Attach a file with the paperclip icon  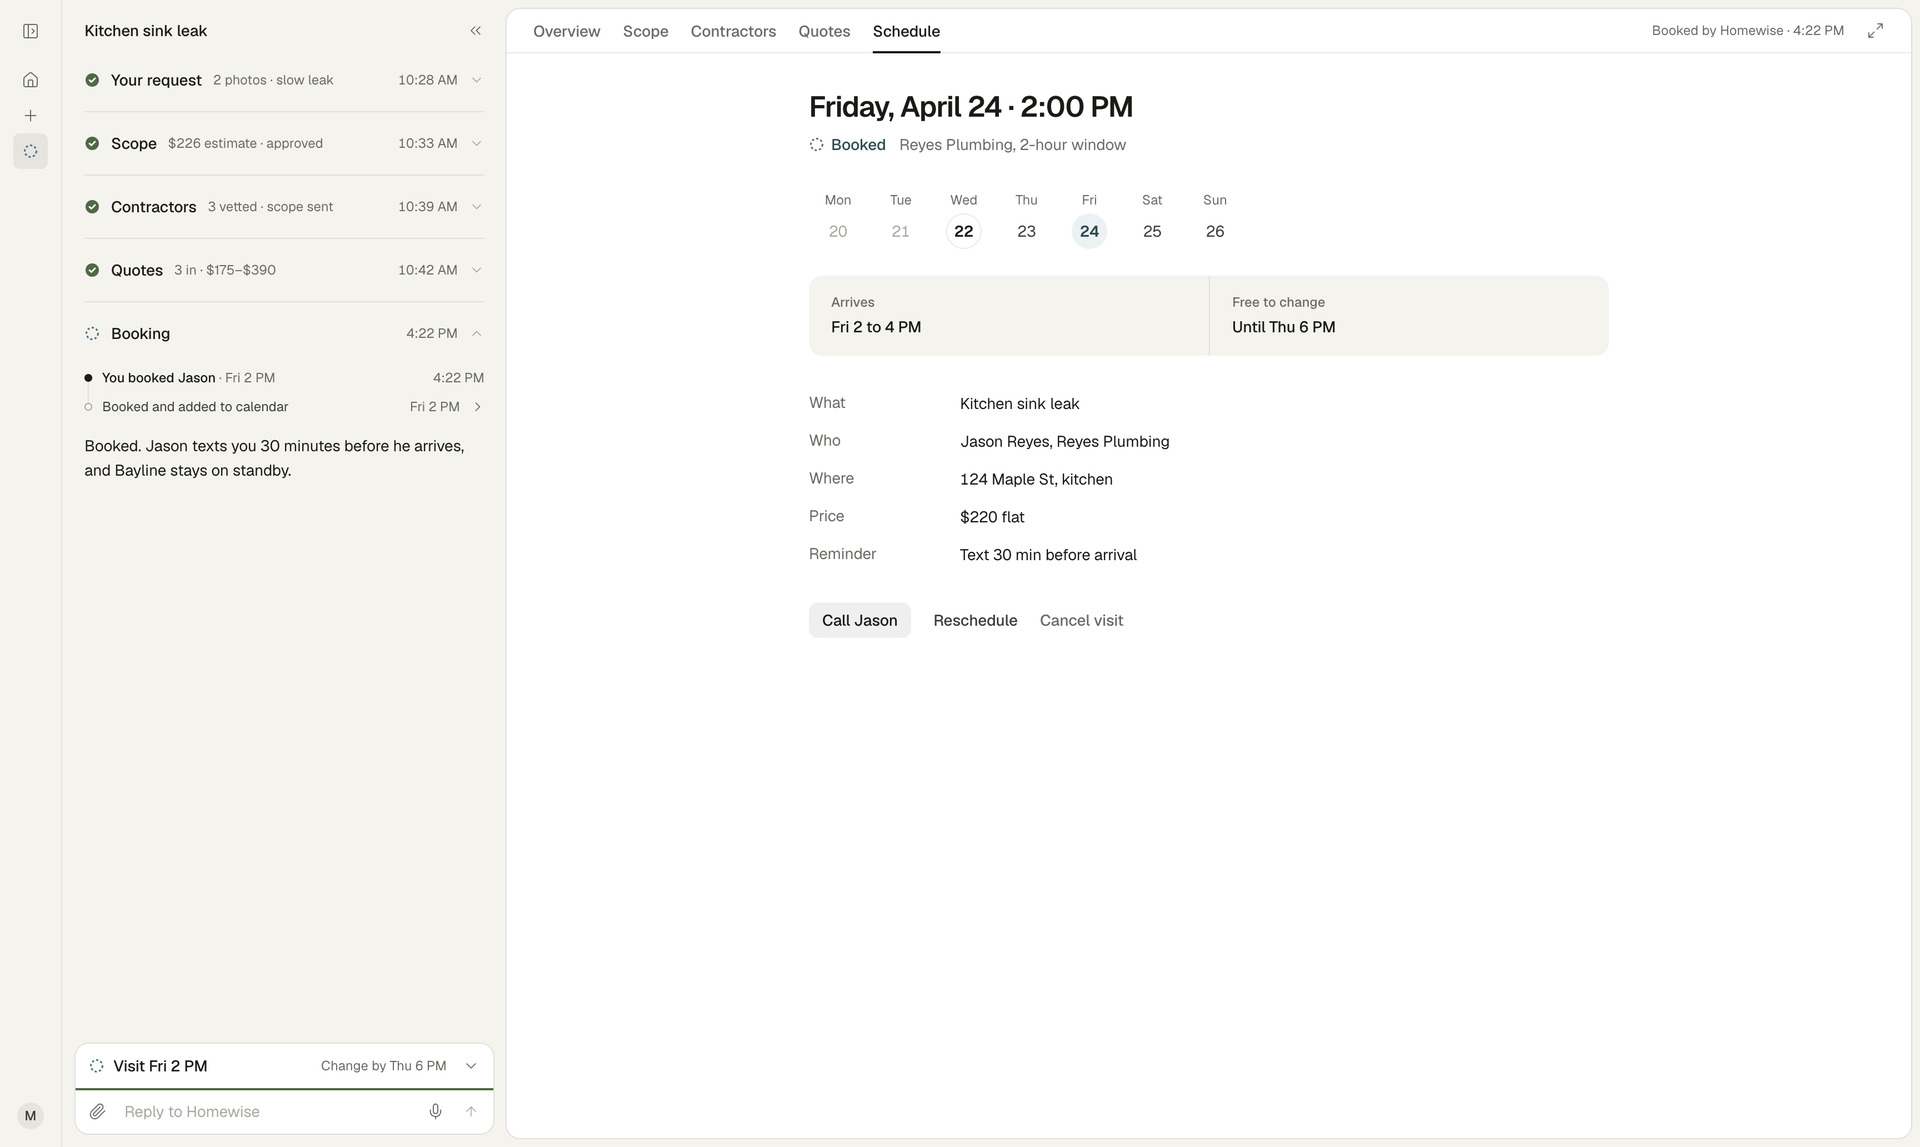pyautogui.click(x=97, y=1111)
